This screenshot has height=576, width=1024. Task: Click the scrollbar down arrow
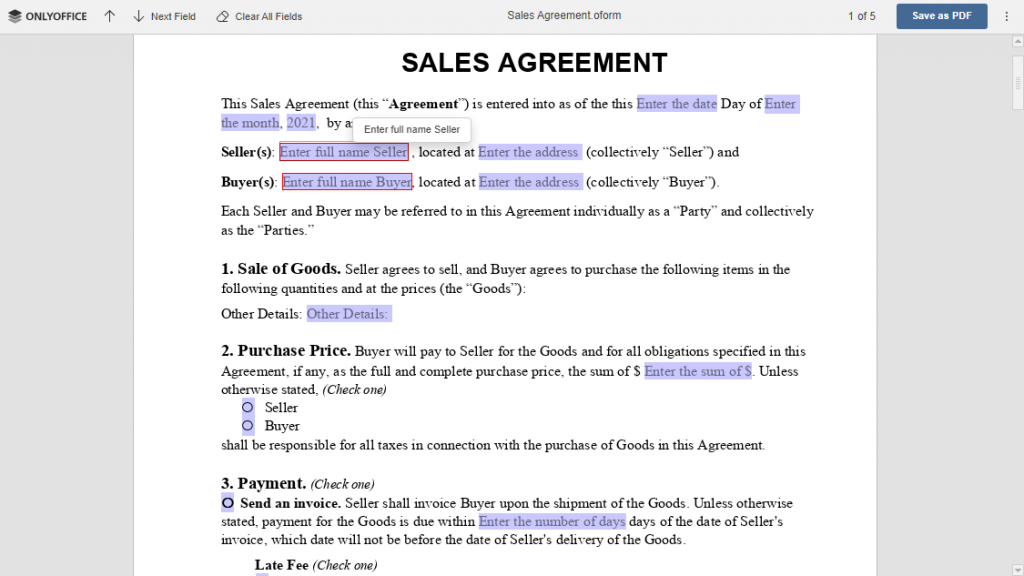point(1016,568)
